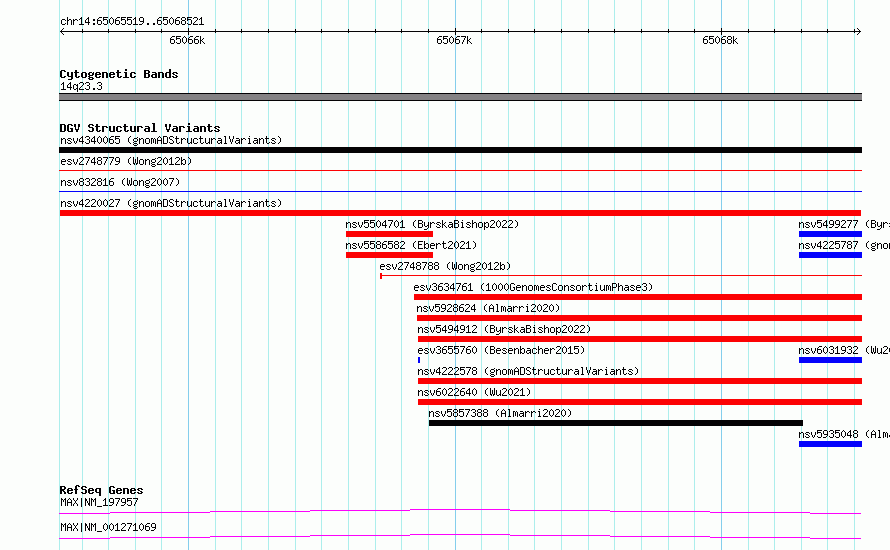Click the red bar under nsv4222578
This screenshot has height=550, width=890.
(x=640, y=381)
